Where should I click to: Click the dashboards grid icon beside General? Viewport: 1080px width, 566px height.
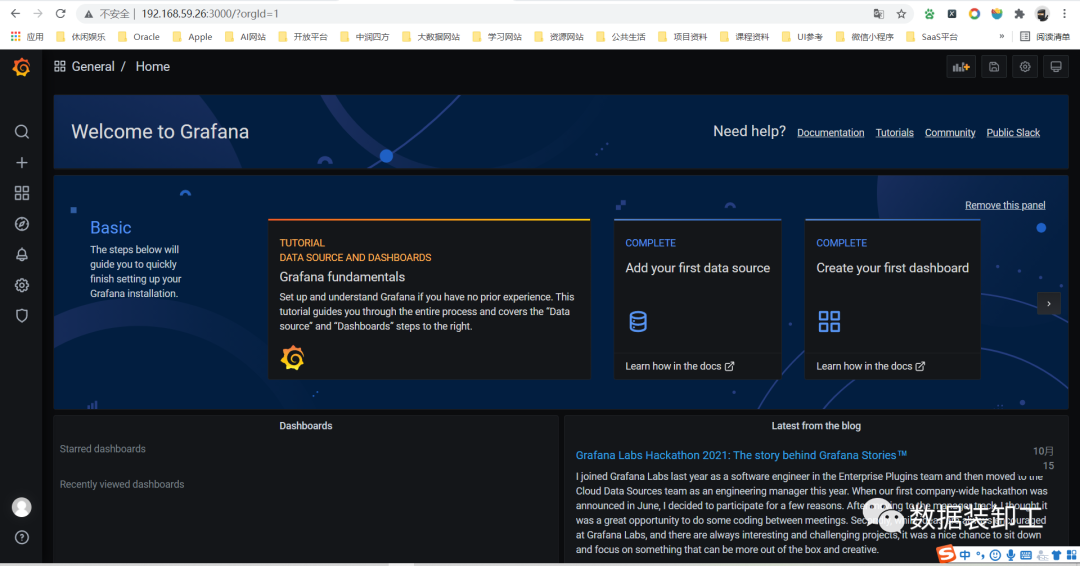(60, 66)
